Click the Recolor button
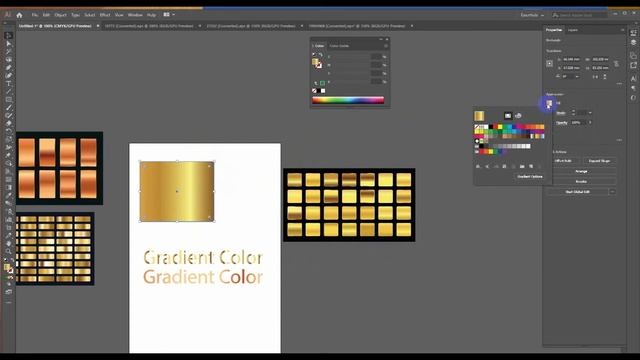This screenshot has width=640, height=360. [x=581, y=182]
